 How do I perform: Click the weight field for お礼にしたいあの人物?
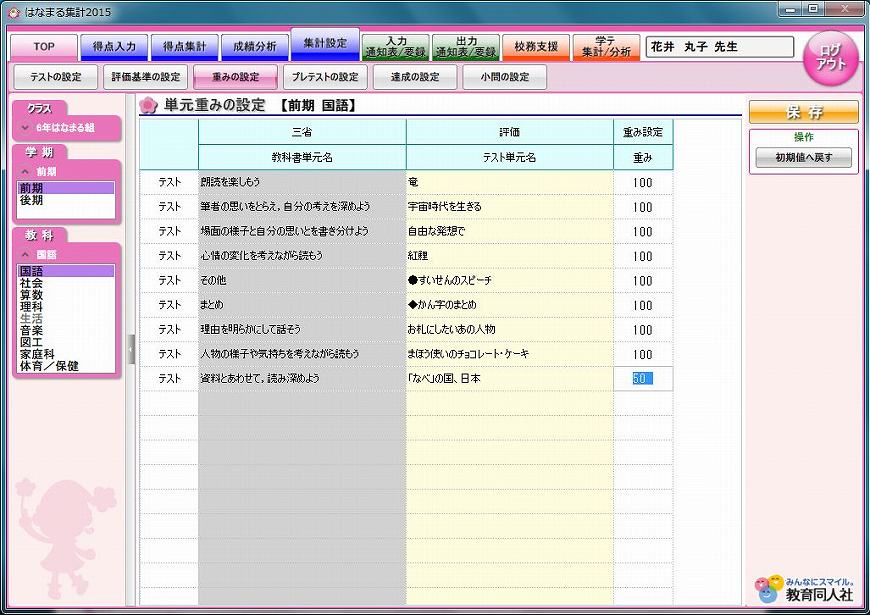(643, 330)
